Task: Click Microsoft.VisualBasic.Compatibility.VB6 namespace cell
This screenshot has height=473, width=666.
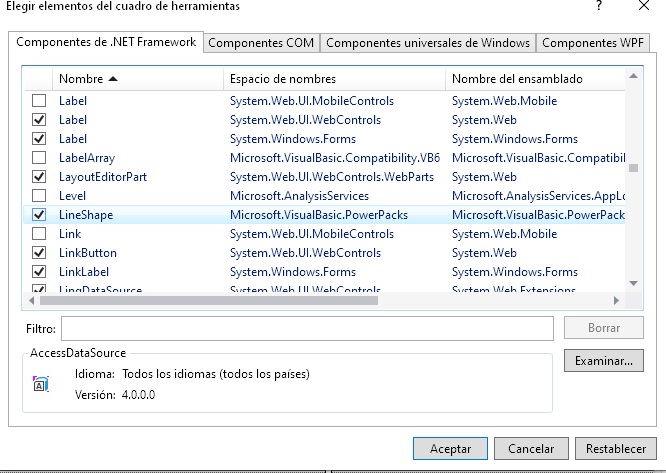Action: click(335, 158)
